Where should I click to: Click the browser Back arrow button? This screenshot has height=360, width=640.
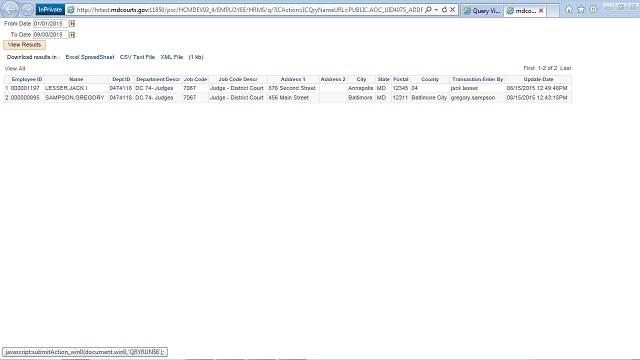click(10, 9)
